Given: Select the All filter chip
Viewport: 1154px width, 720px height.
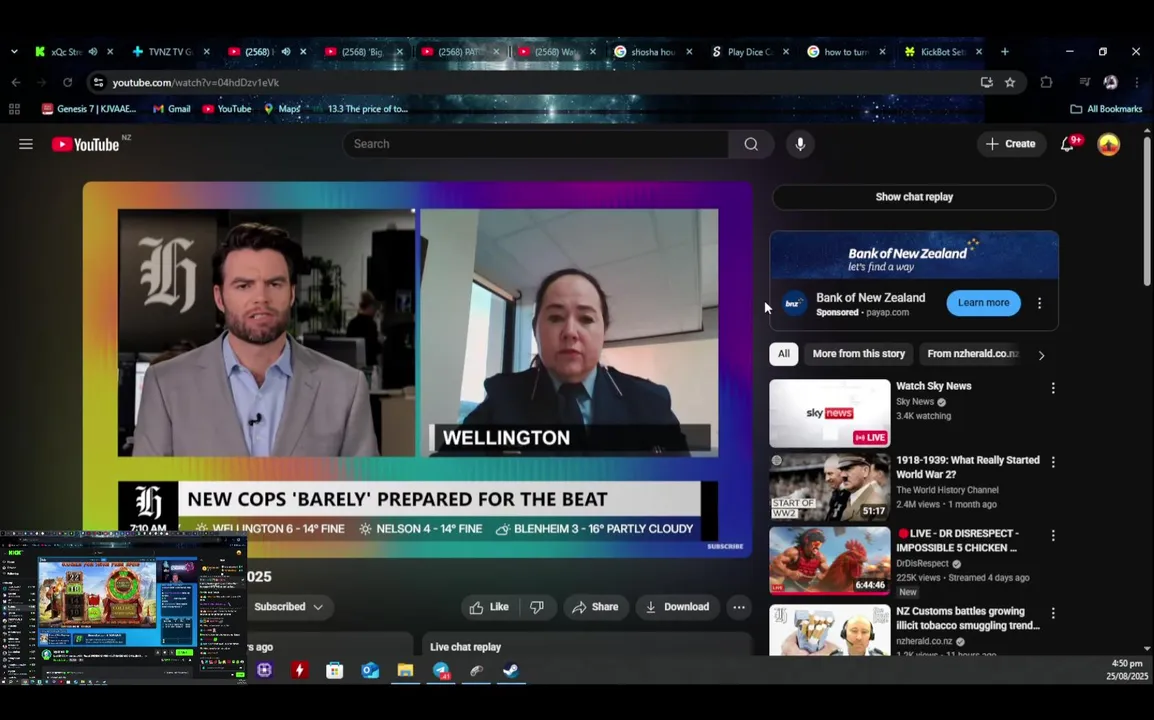Looking at the screenshot, I should (784, 354).
